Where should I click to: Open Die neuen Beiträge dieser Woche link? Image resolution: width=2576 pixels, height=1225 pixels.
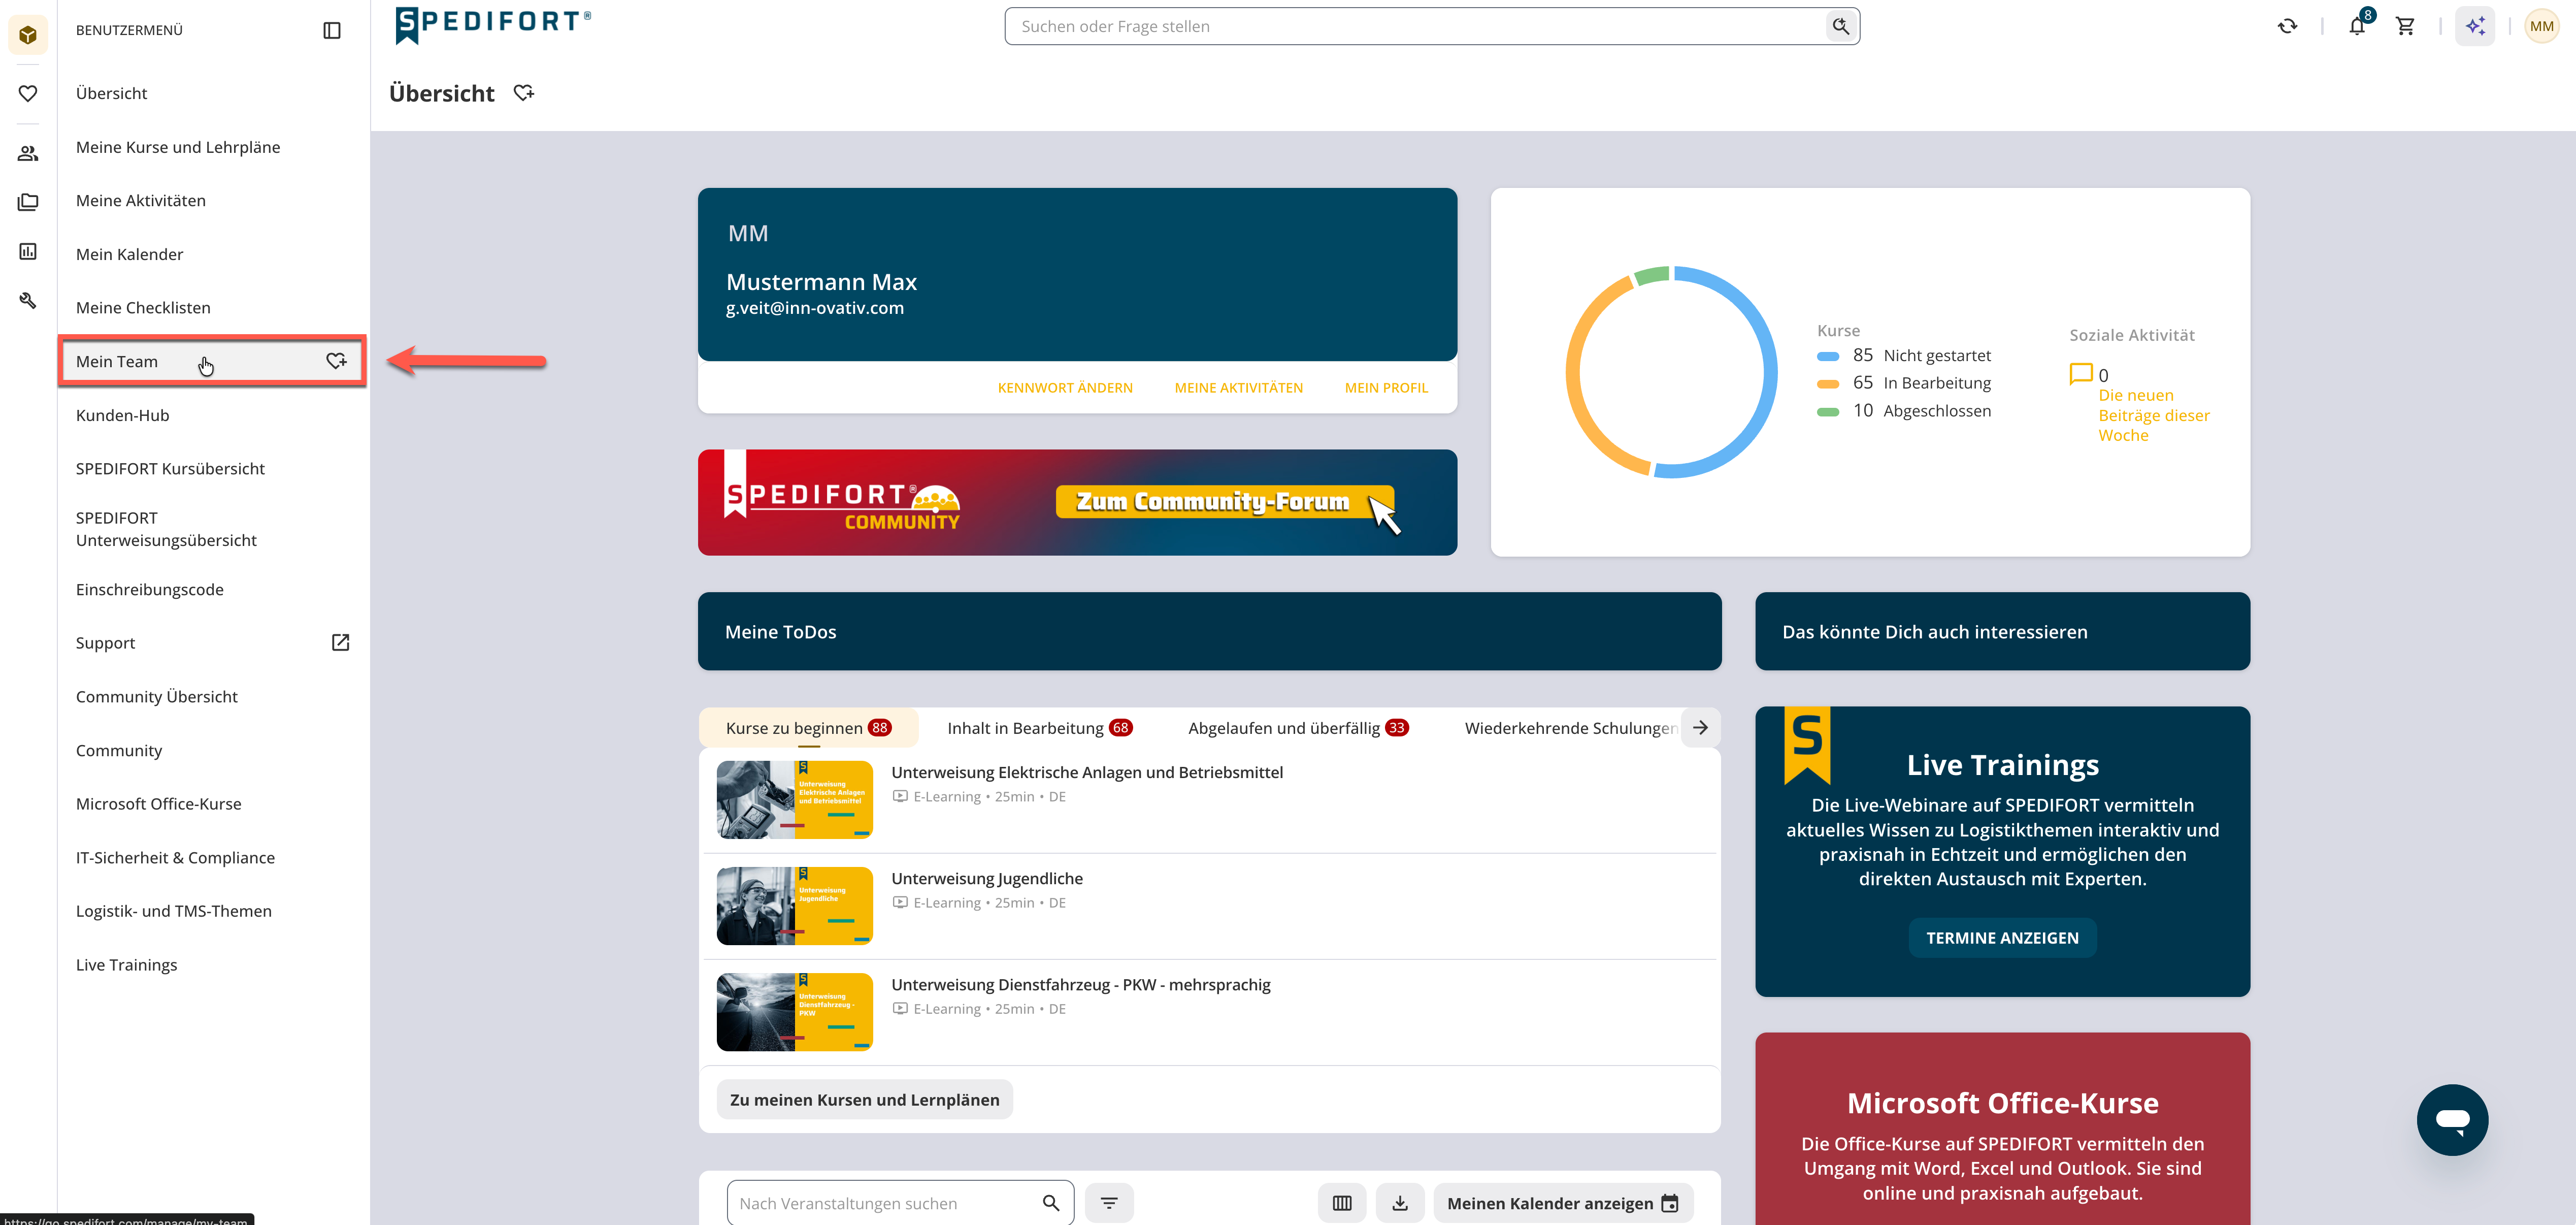pyautogui.click(x=2153, y=415)
